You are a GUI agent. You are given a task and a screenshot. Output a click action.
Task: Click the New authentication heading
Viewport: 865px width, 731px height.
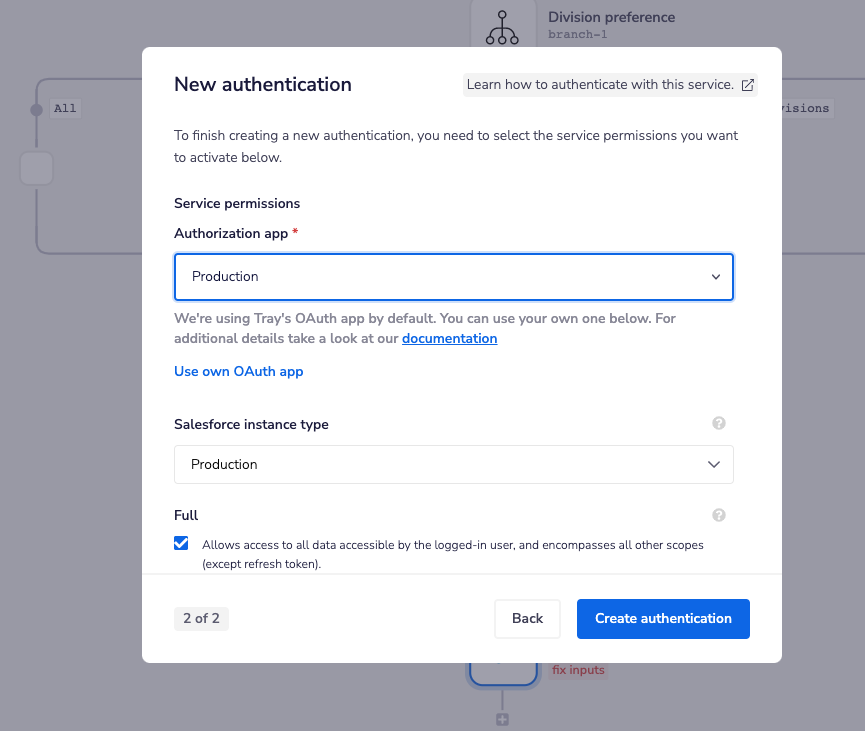[x=263, y=84]
